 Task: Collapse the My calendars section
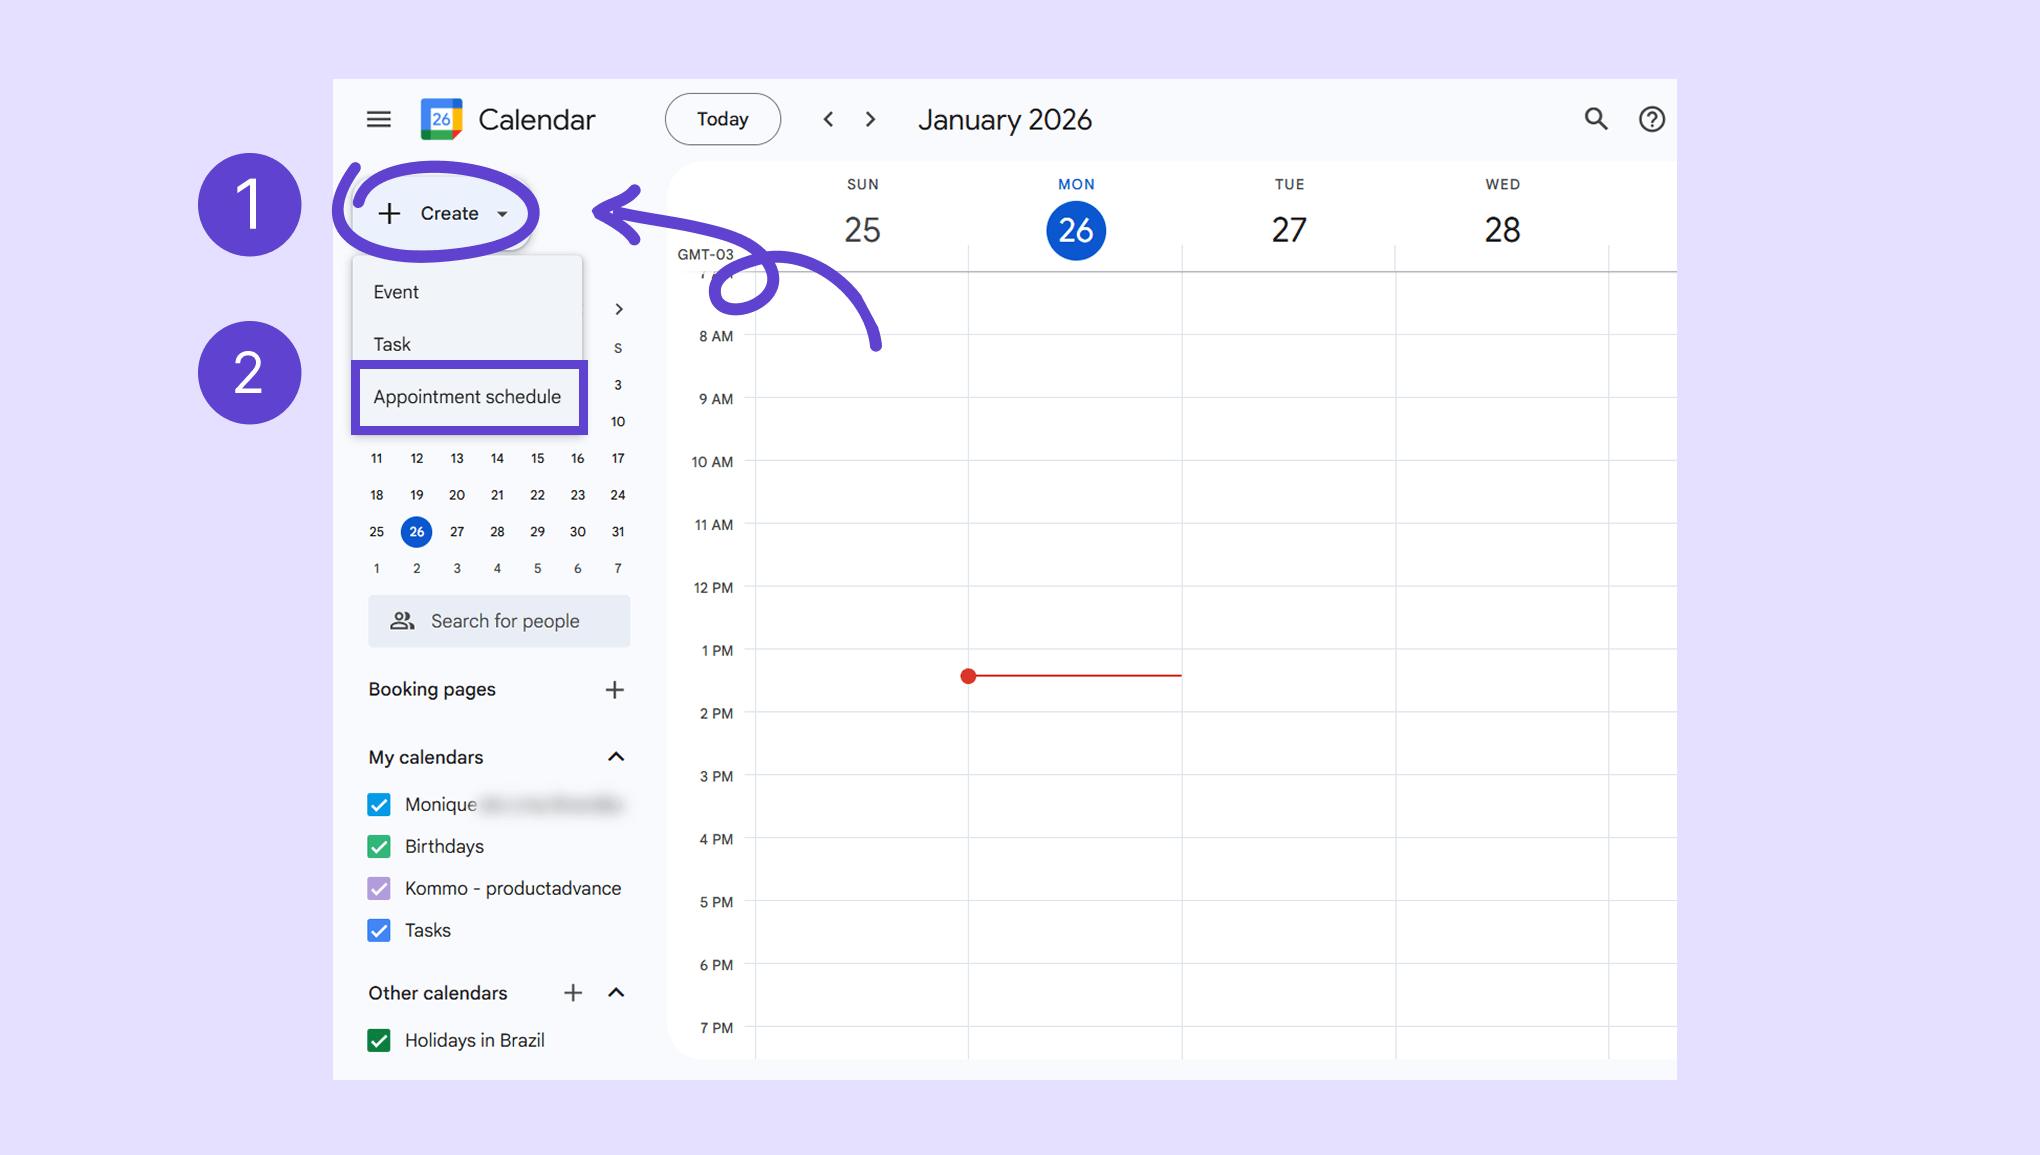616,757
